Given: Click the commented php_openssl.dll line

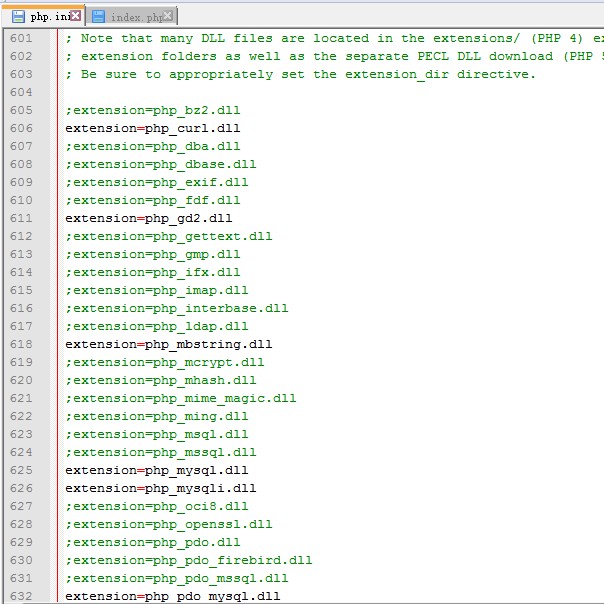Looking at the screenshot, I should 168,525.
